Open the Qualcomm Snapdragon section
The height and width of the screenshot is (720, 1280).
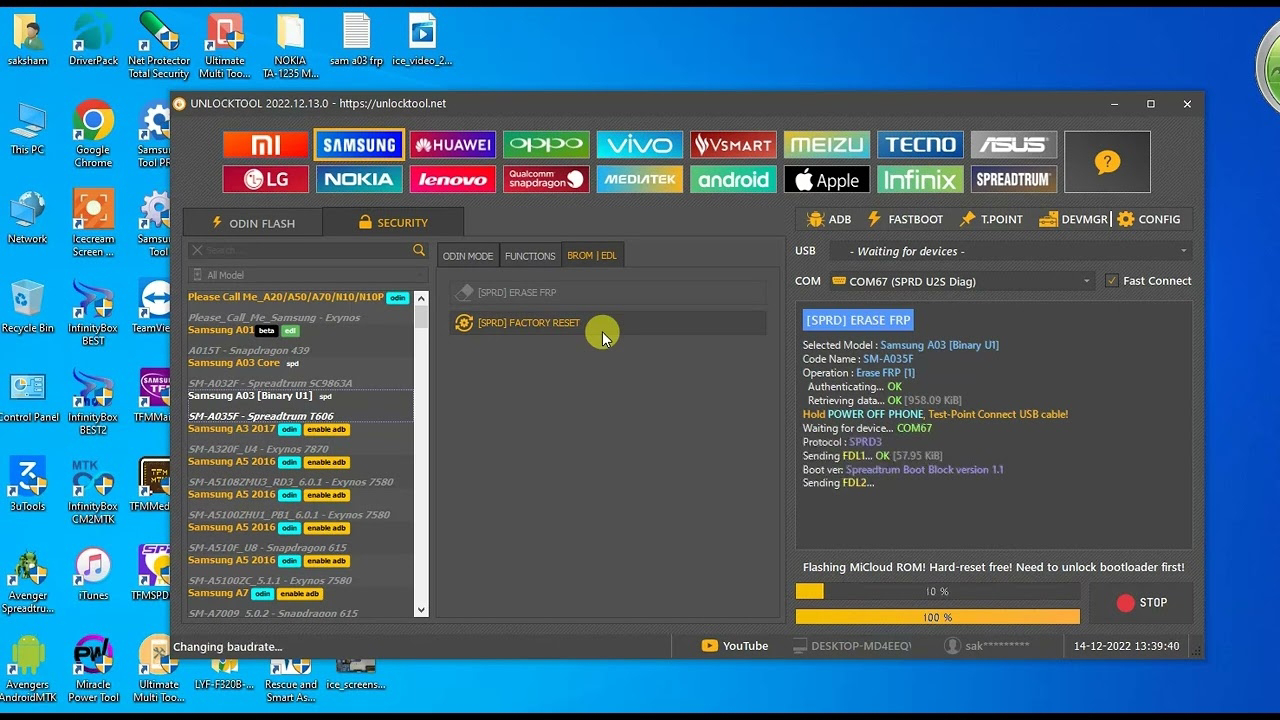[x=546, y=179]
